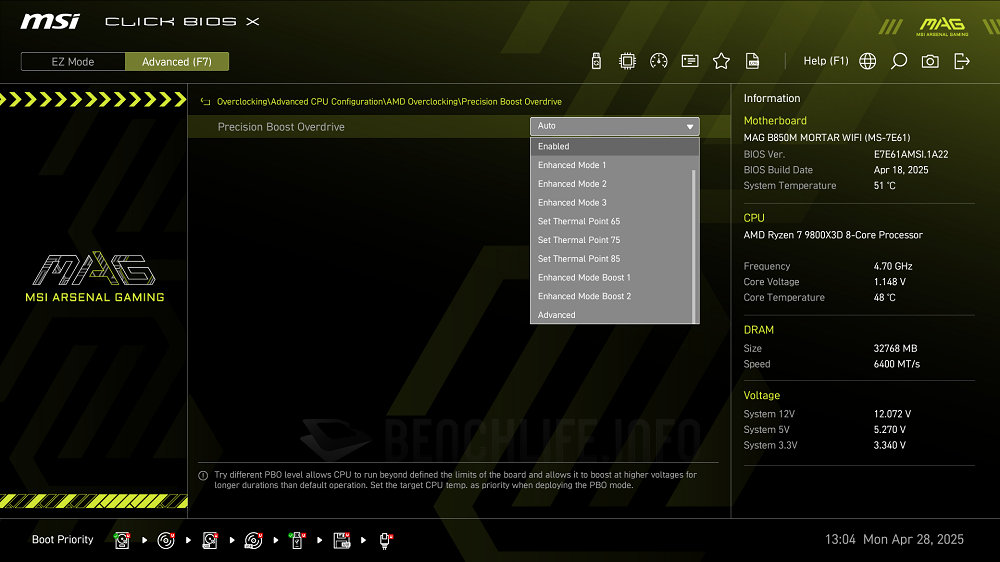This screenshot has height=562, width=1000.
Task: Choose Enhanced Mode 1 option
Action: [x=612, y=165]
